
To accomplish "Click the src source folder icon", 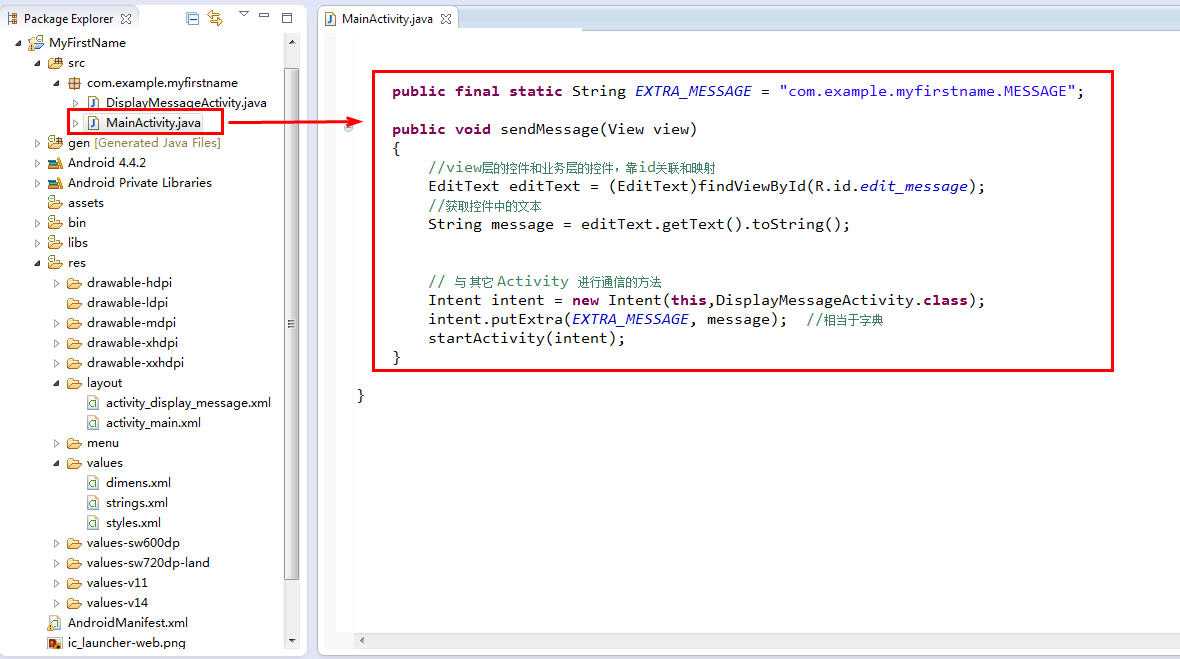I will pos(55,62).
